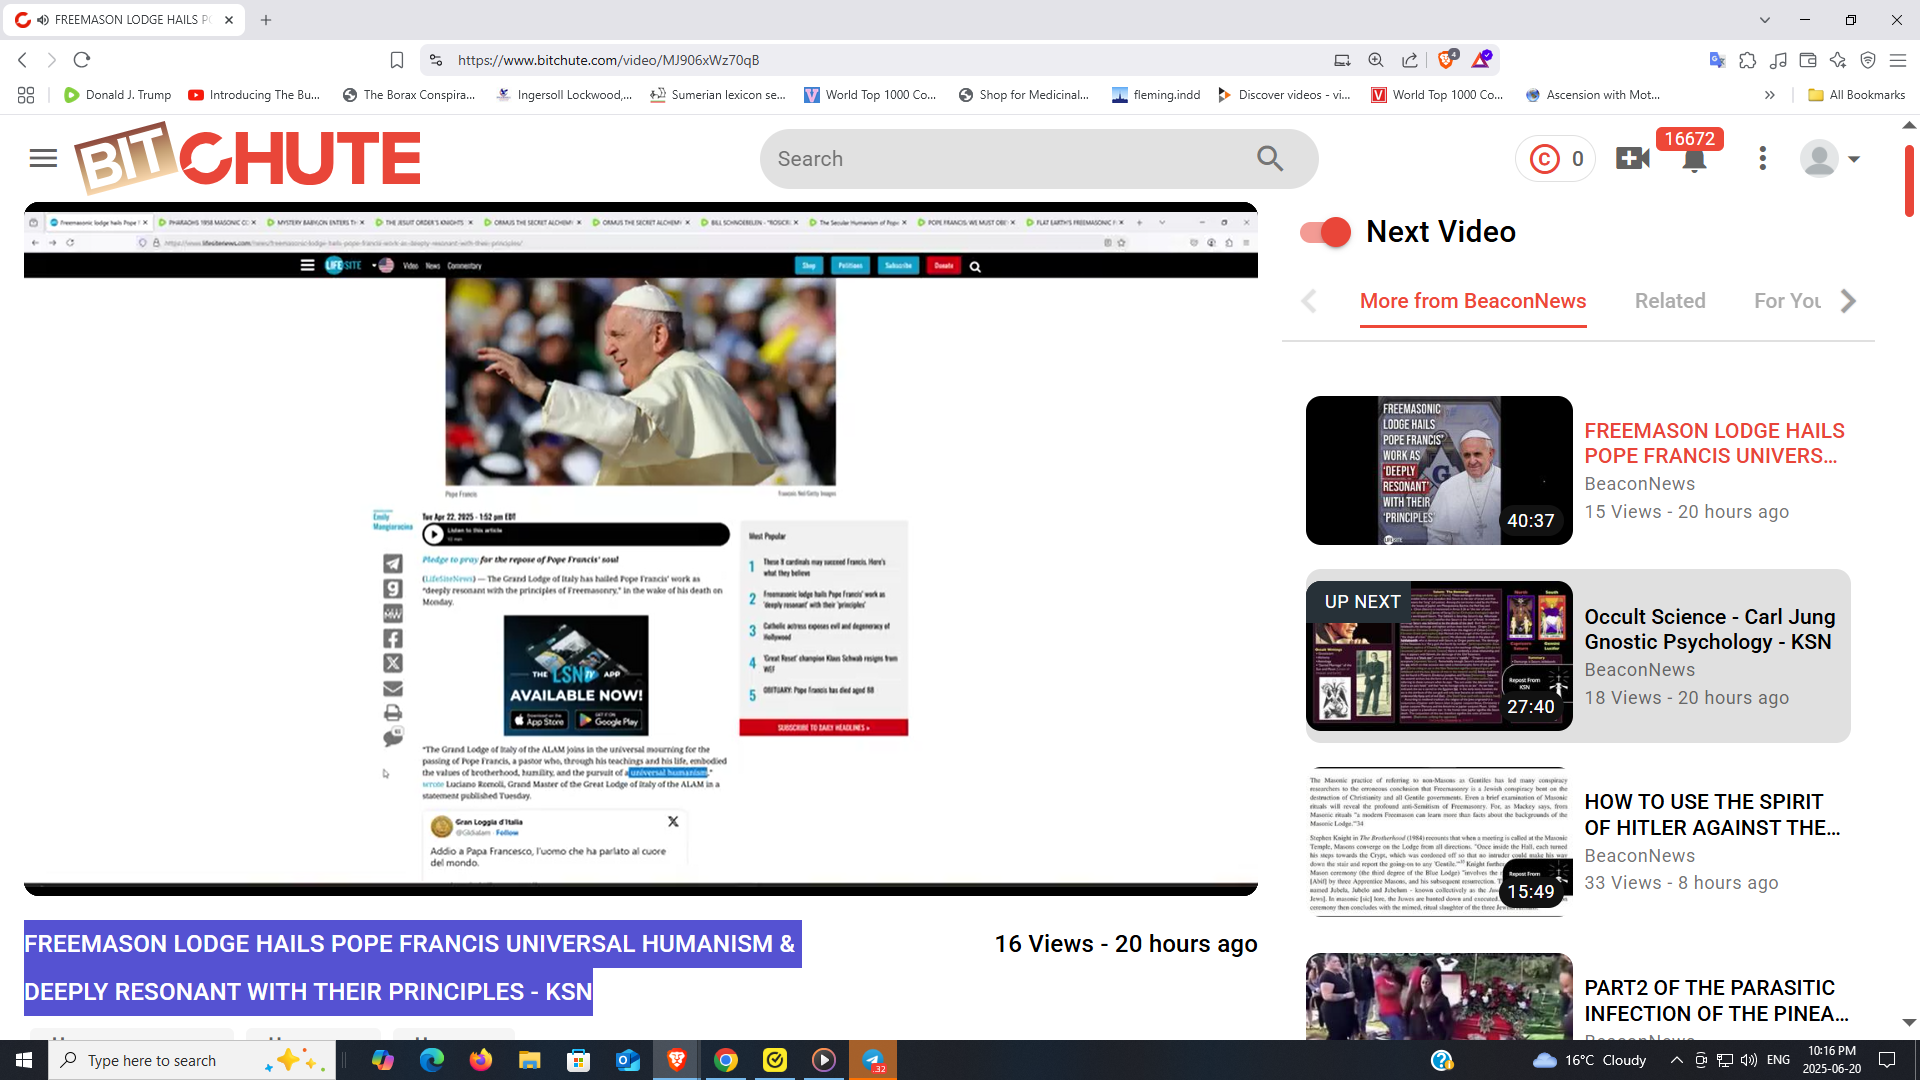Viewport: 1920px width, 1080px height.
Task: Show hidden system tray icons
Action: [1677, 1060]
